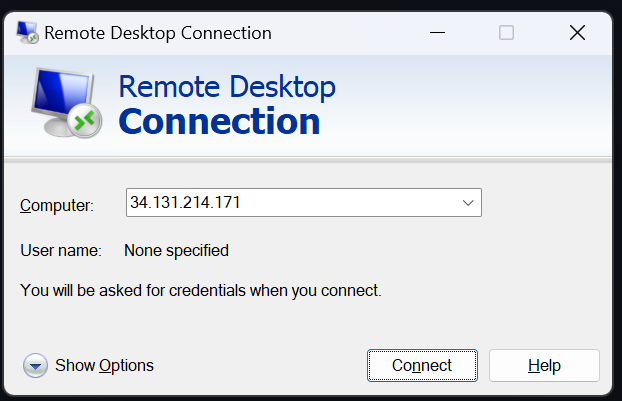622x401 pixels.
Task: Click the large monitor banner icon
Action: [66, 103]
